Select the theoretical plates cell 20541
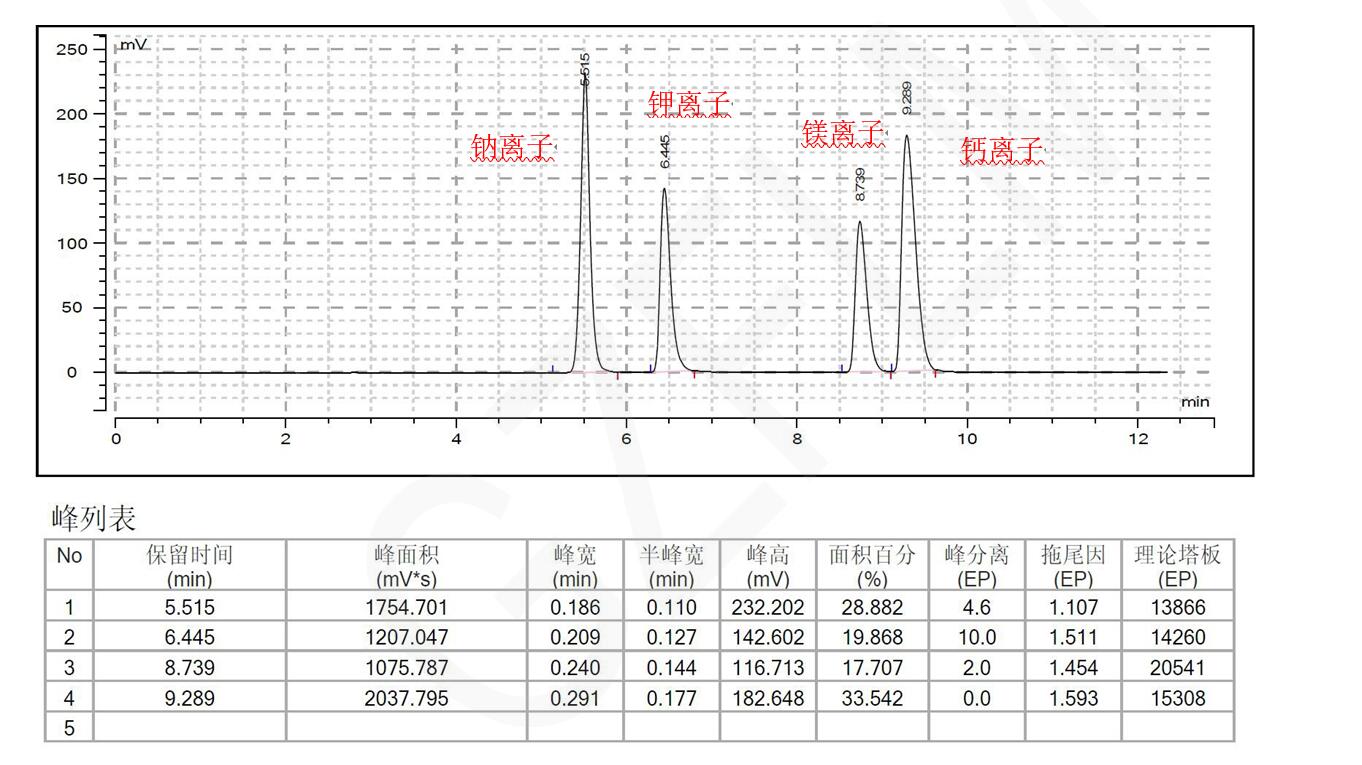The image size is (1362, 765). click(1177, 667)
